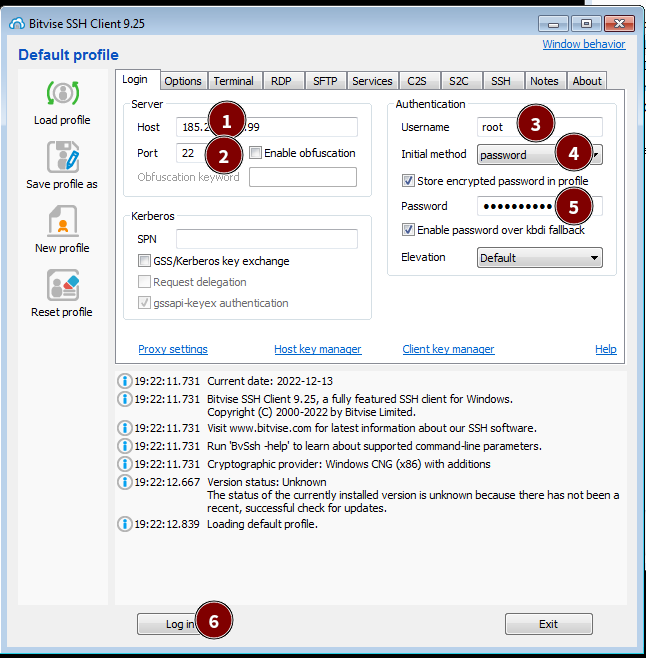Click the SPN input field
This screenshot has height=658, width=646.
(x=267, y=239)
